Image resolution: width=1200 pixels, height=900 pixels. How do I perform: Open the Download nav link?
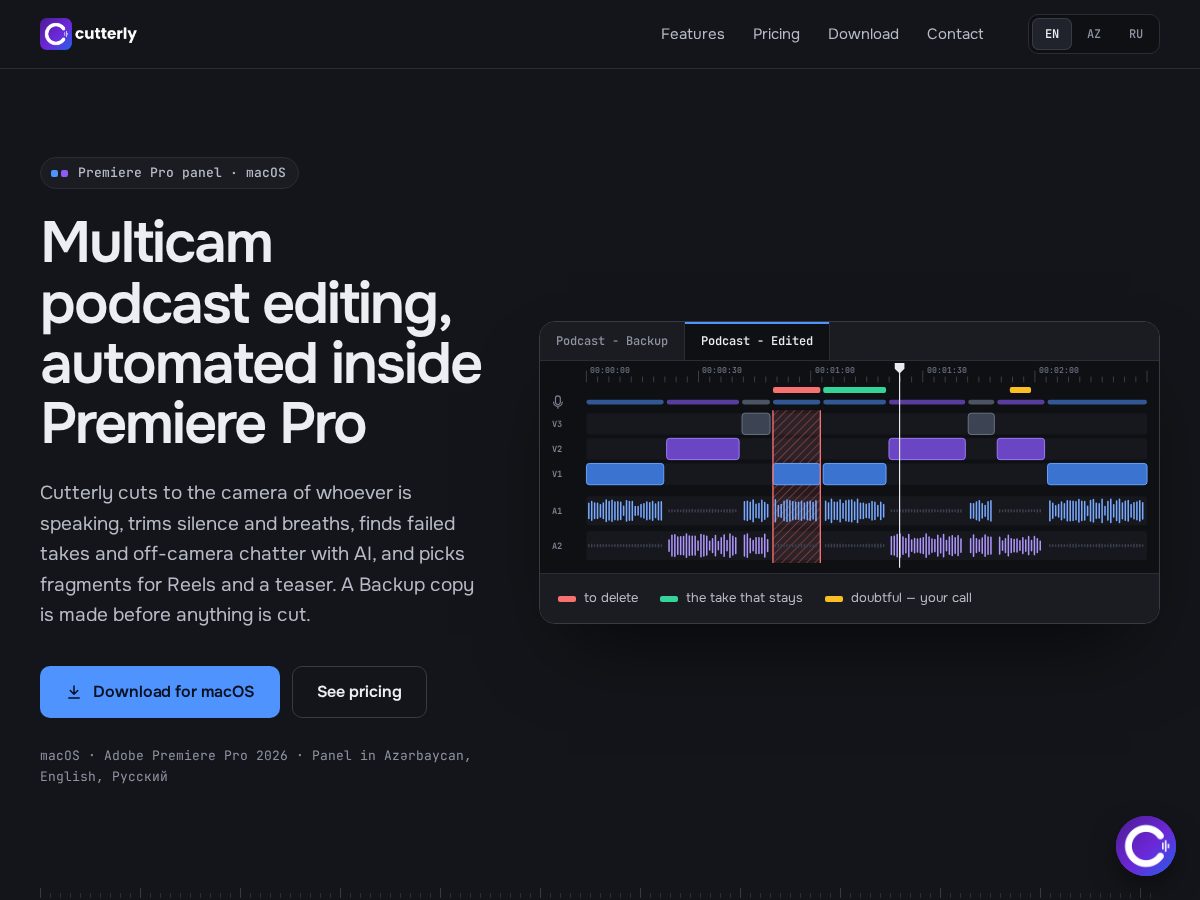(863, 34)
